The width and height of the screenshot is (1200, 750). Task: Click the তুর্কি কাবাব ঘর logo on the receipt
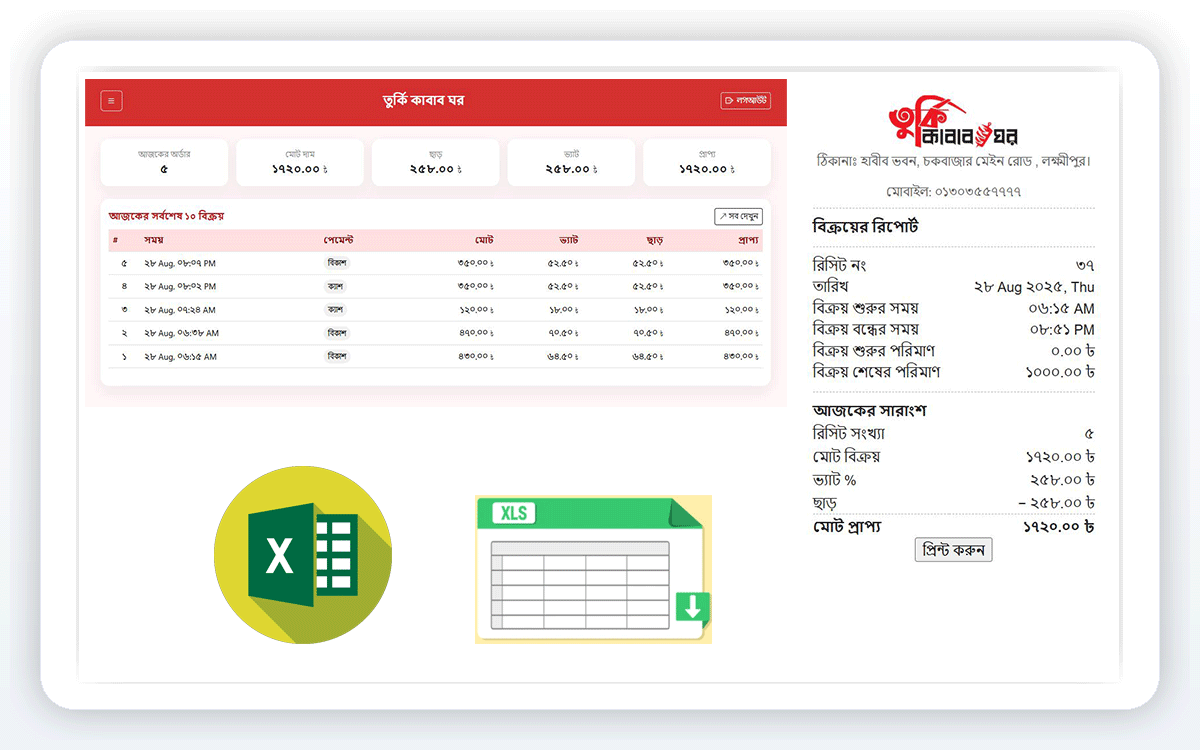point(953,124)
